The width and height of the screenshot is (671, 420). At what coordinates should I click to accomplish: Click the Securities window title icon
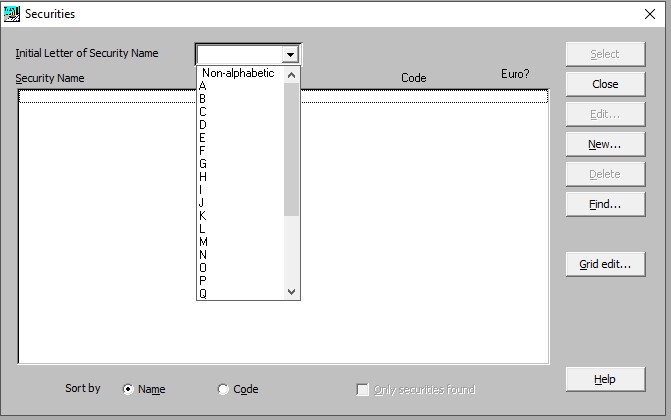pos(12,14)
